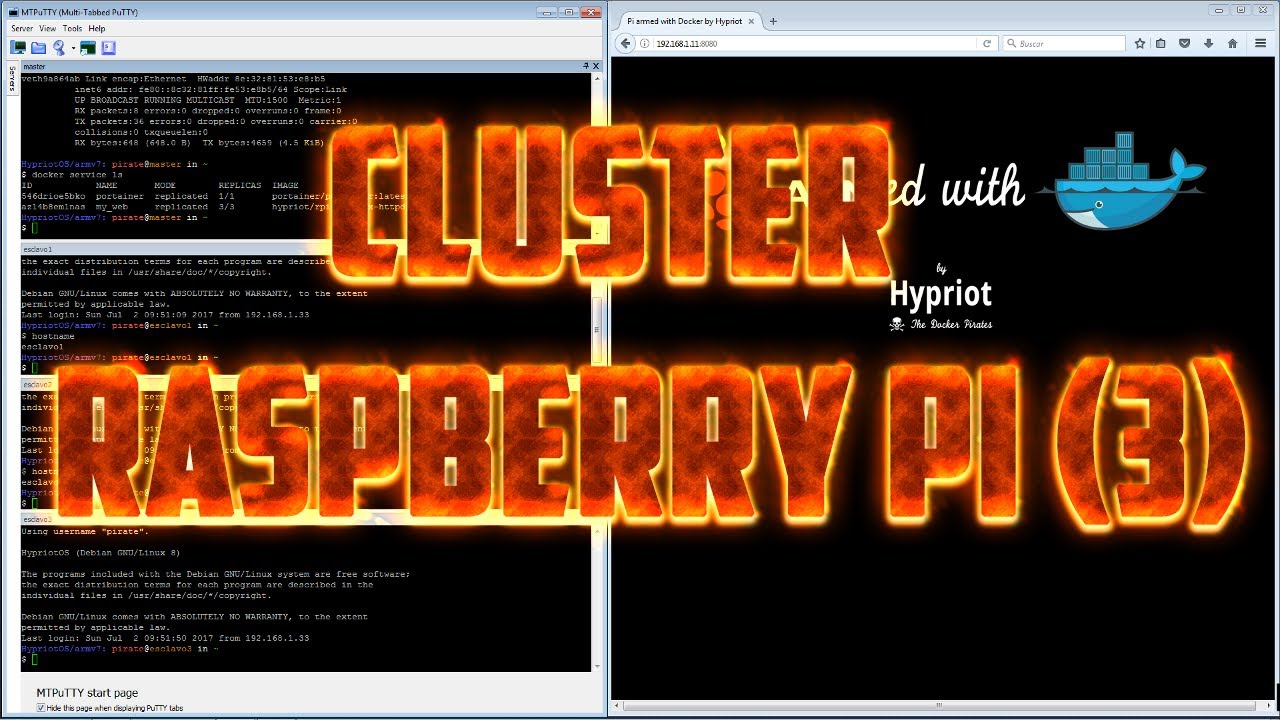Screen dimensions: 1280x720
Task: Go to Firefox home page icon
Action: [x=1233, y=44]
